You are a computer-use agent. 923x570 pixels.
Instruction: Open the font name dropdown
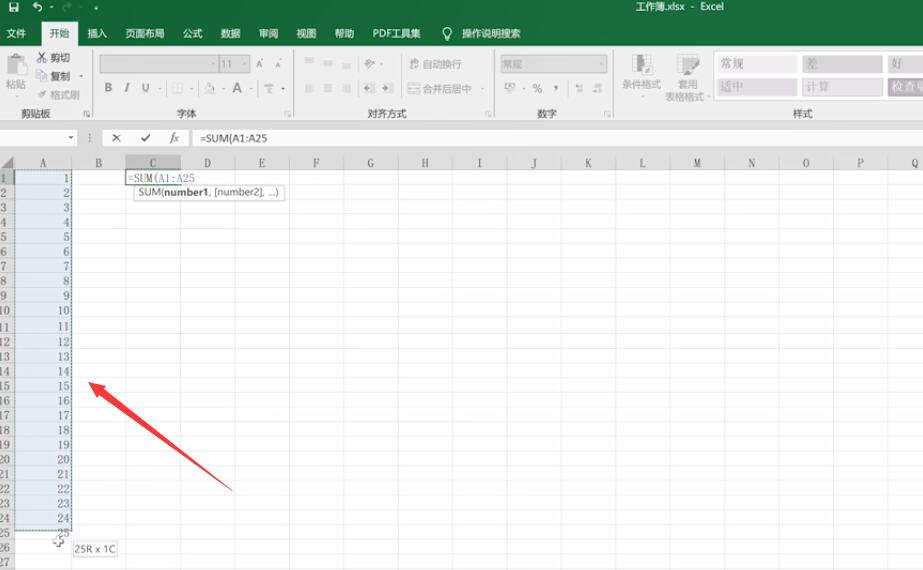[213, 64]
